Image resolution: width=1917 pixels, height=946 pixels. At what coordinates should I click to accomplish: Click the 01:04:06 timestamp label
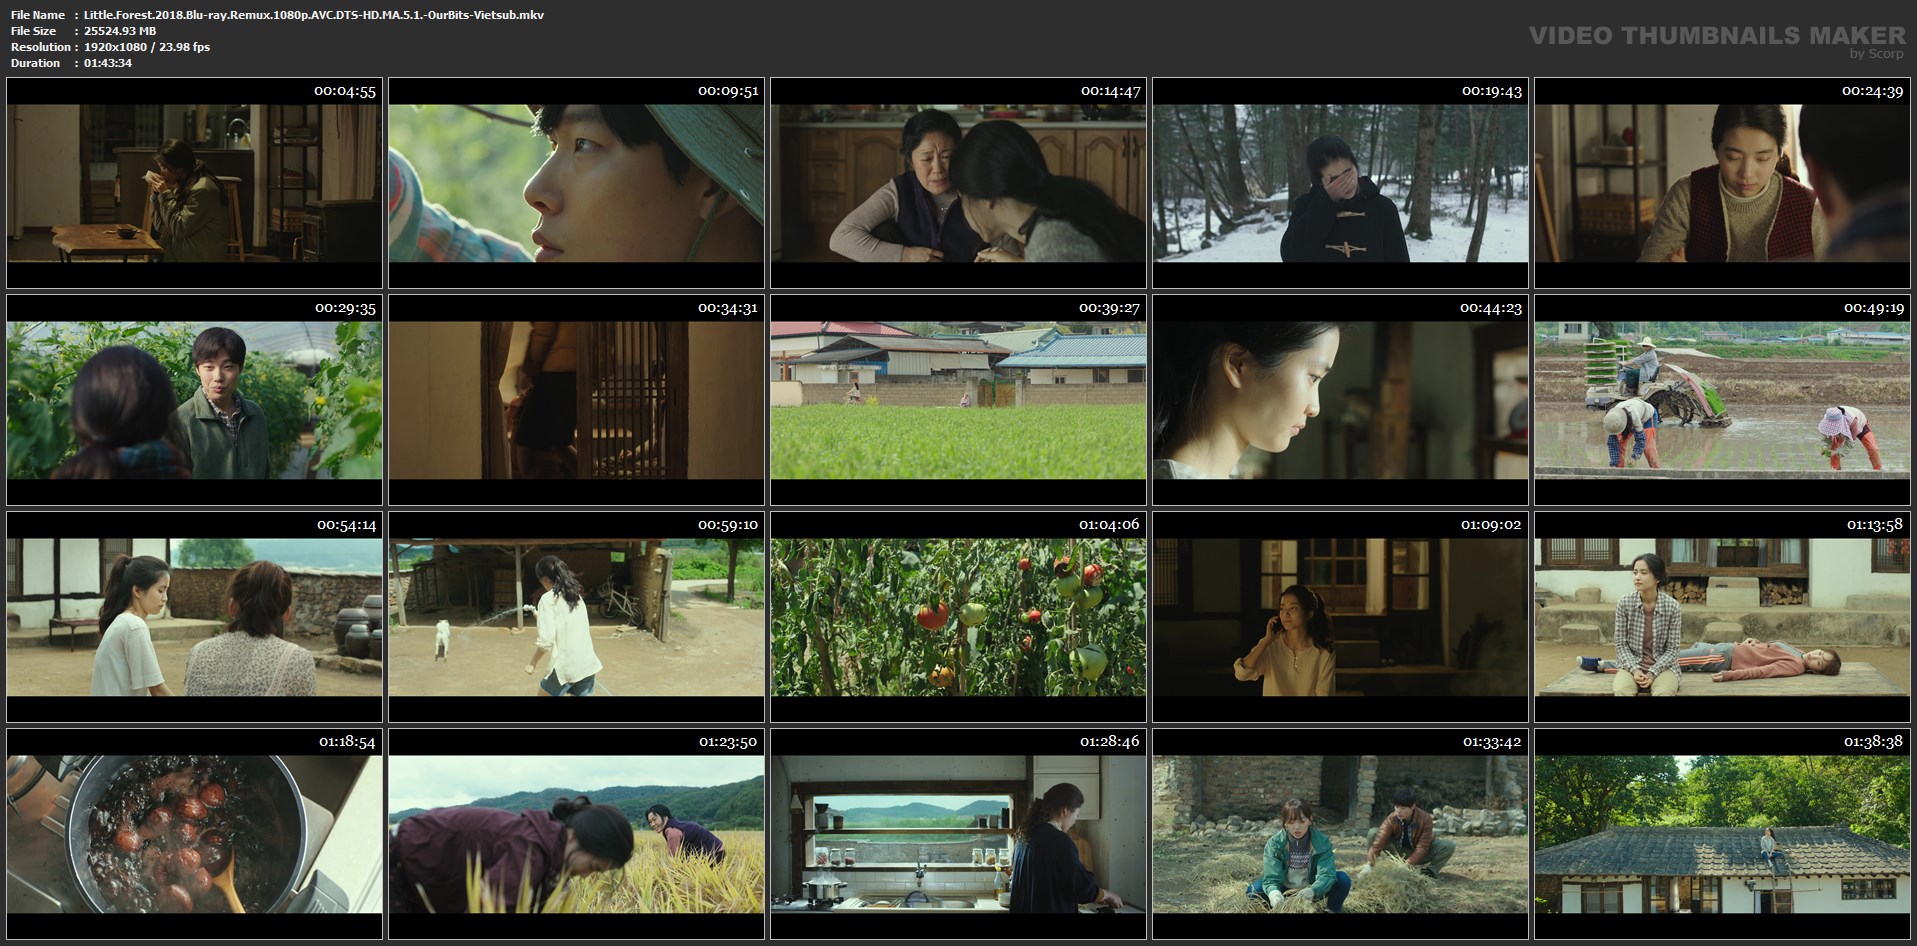[x=1109, y=525]
